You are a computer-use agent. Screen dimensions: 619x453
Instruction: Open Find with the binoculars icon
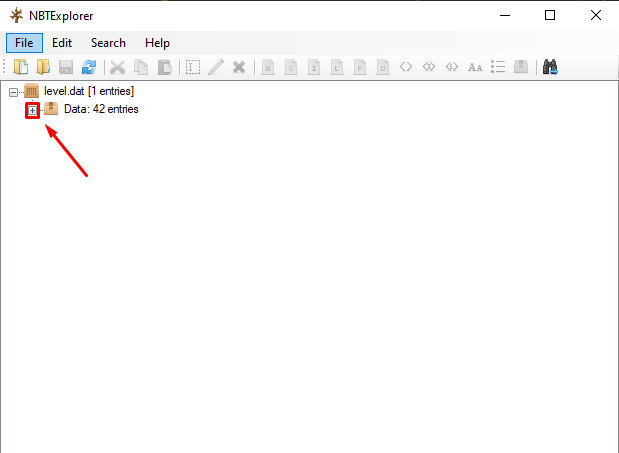(549, 67)
